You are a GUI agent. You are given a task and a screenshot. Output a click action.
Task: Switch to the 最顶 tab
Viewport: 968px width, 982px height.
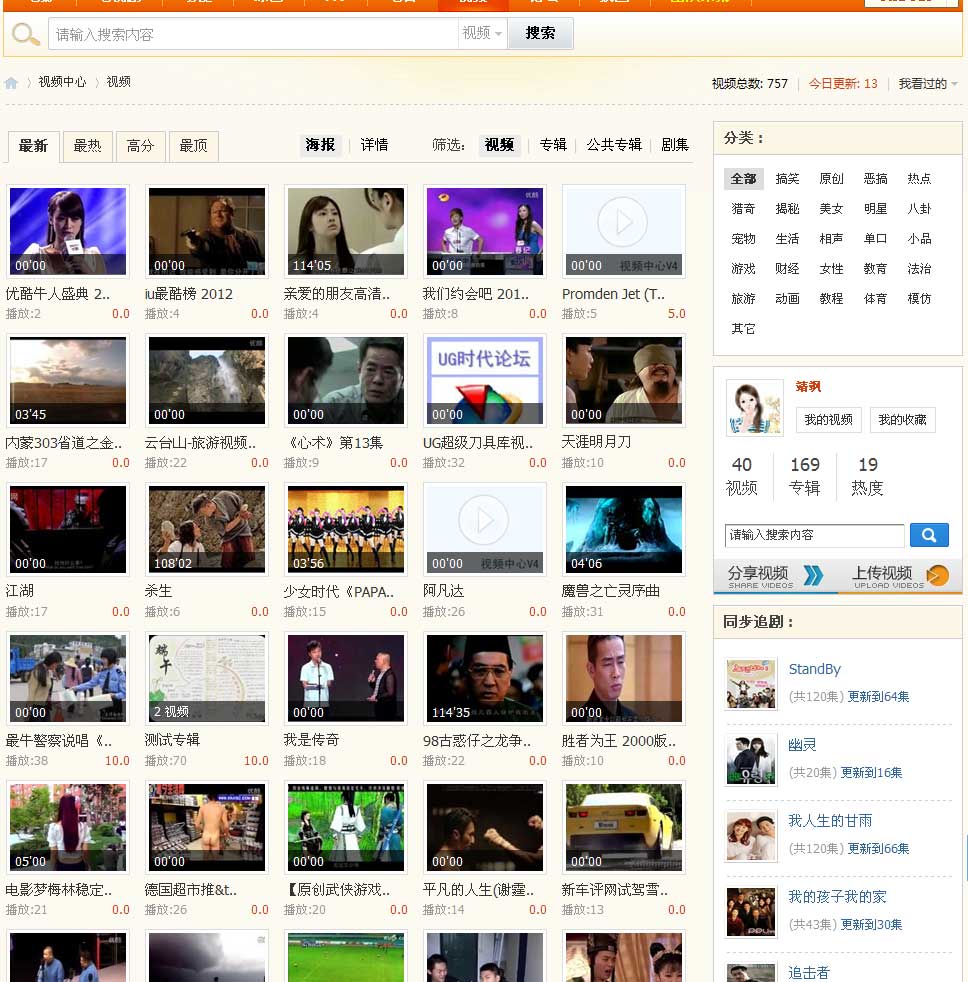193,147
